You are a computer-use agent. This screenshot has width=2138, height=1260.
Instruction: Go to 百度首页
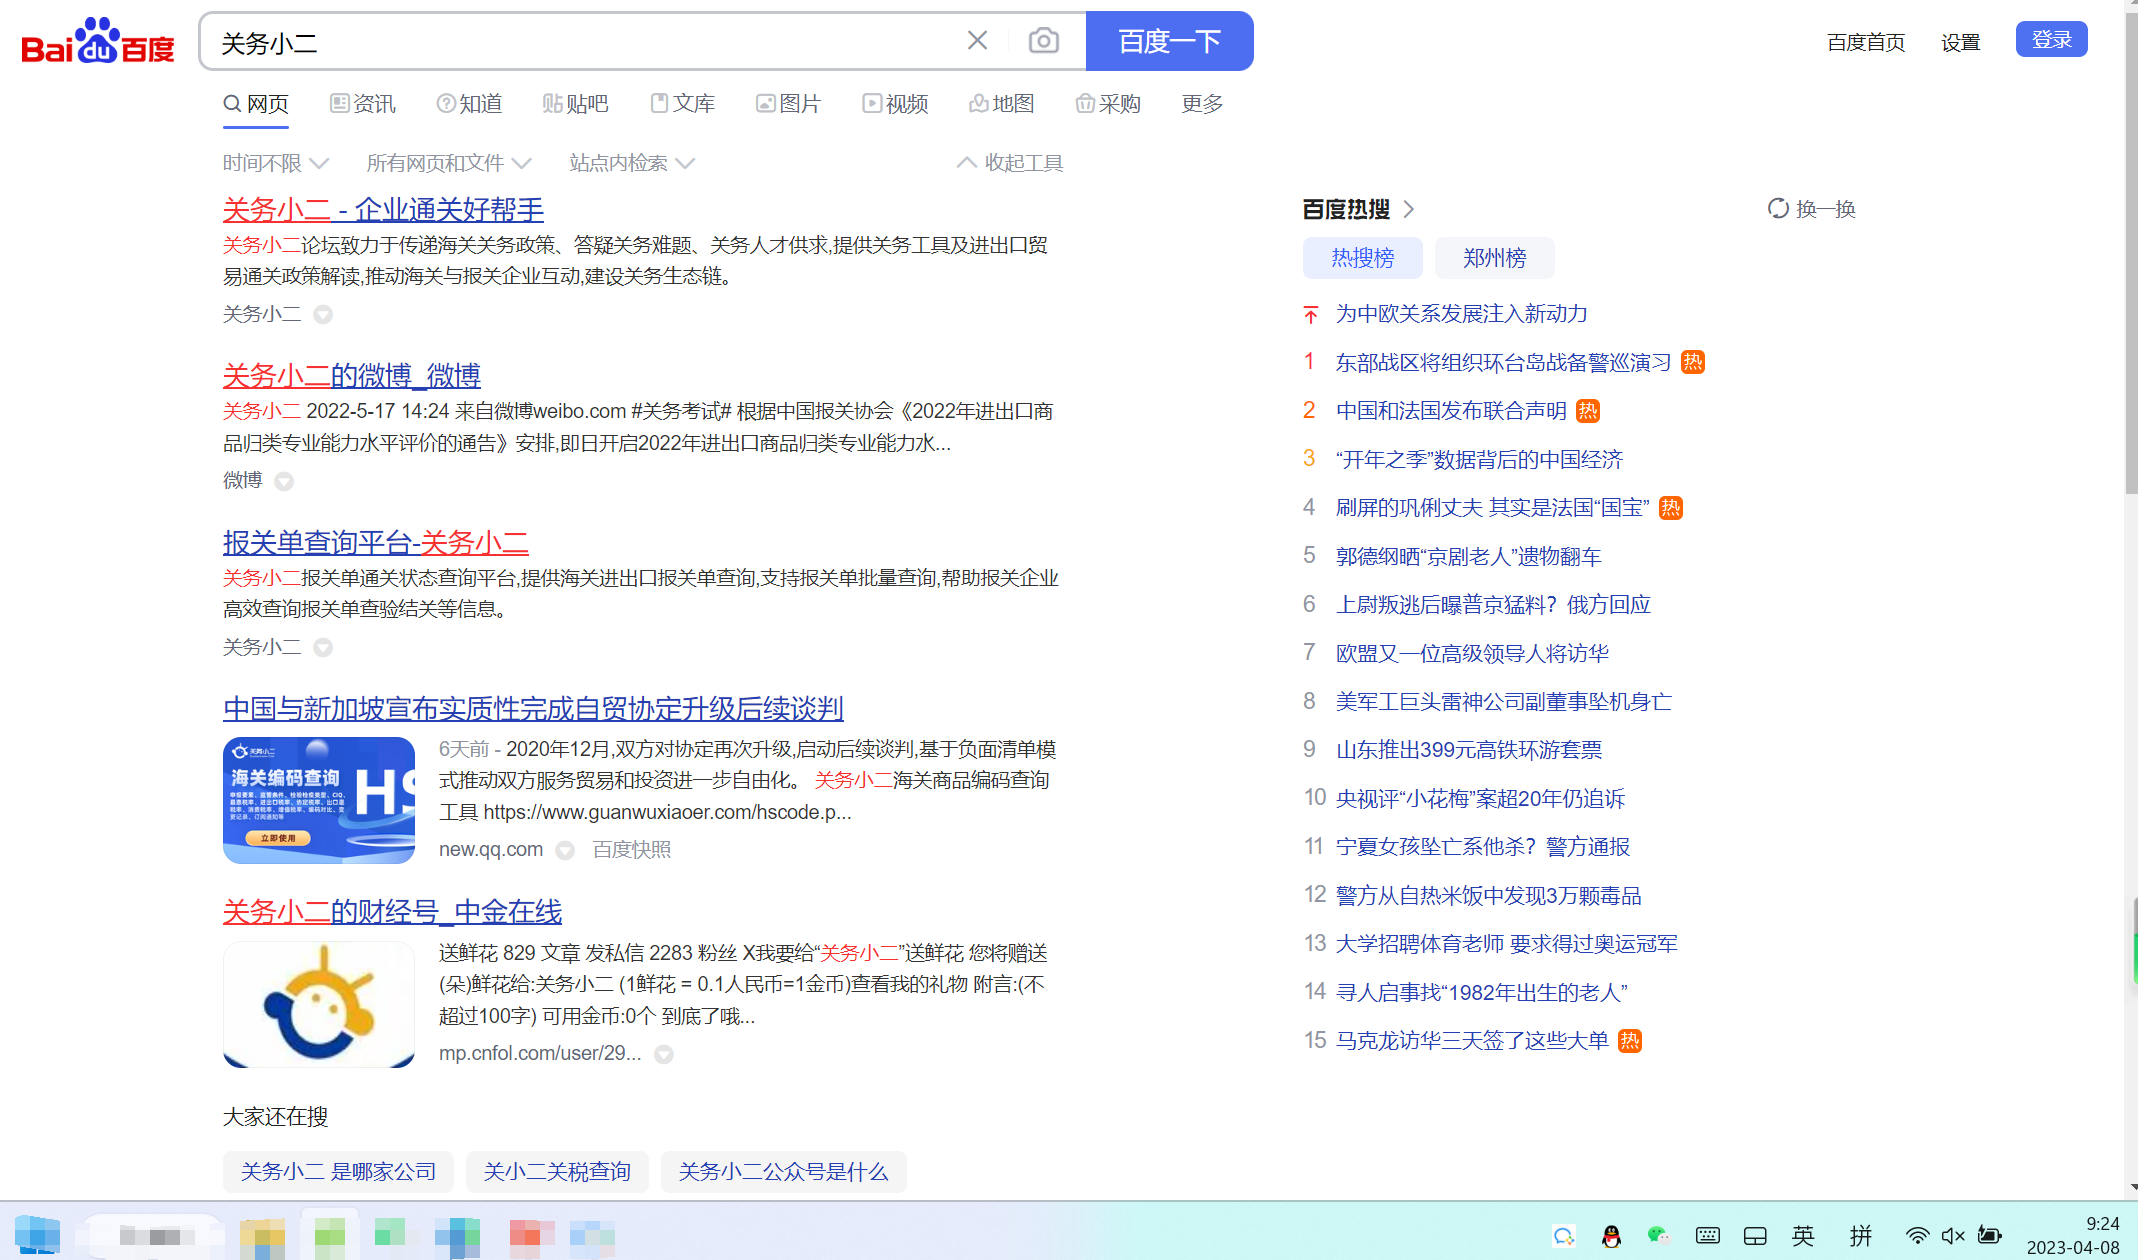pos(1865,42)
